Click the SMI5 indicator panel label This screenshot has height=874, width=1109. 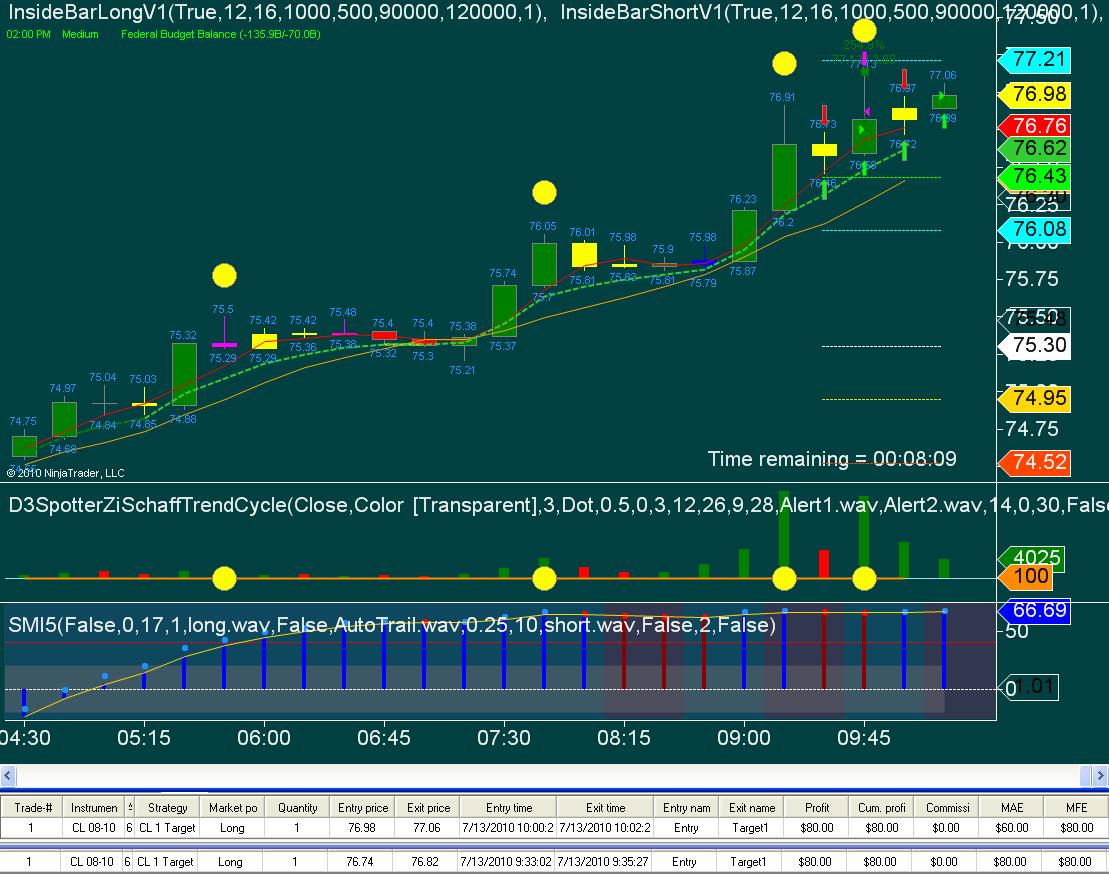pos(392,625)
